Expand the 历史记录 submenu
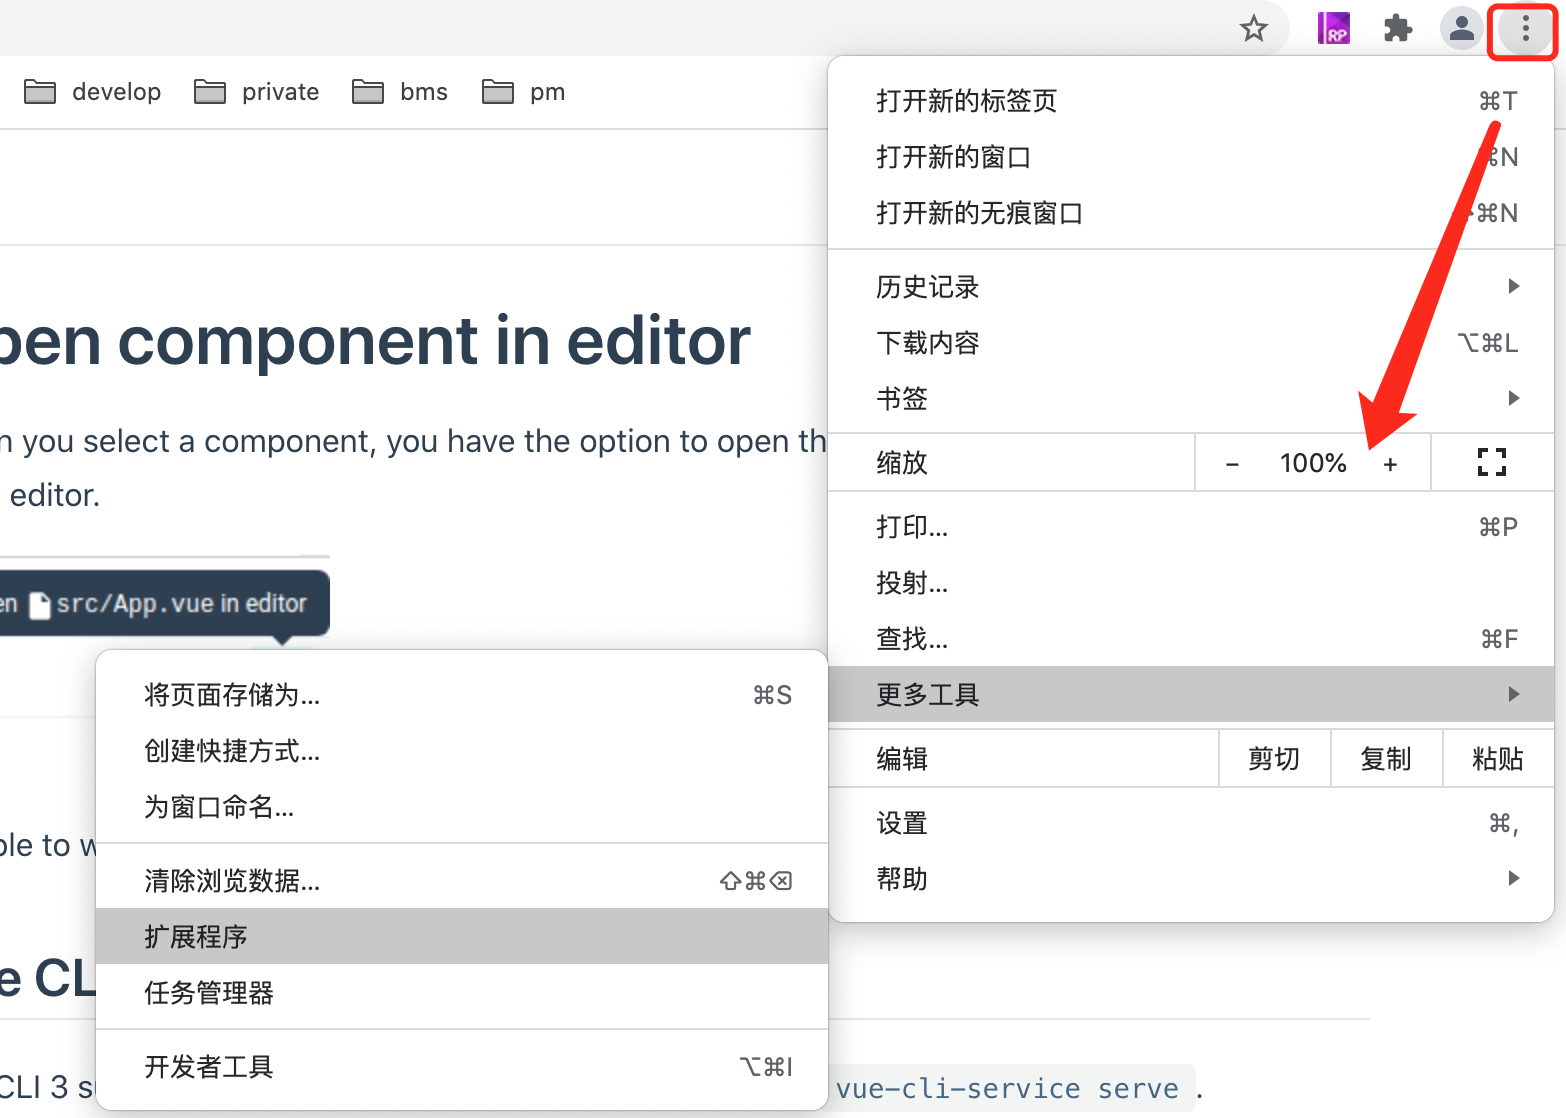 pyautogui.click(x=1191, y=287)
